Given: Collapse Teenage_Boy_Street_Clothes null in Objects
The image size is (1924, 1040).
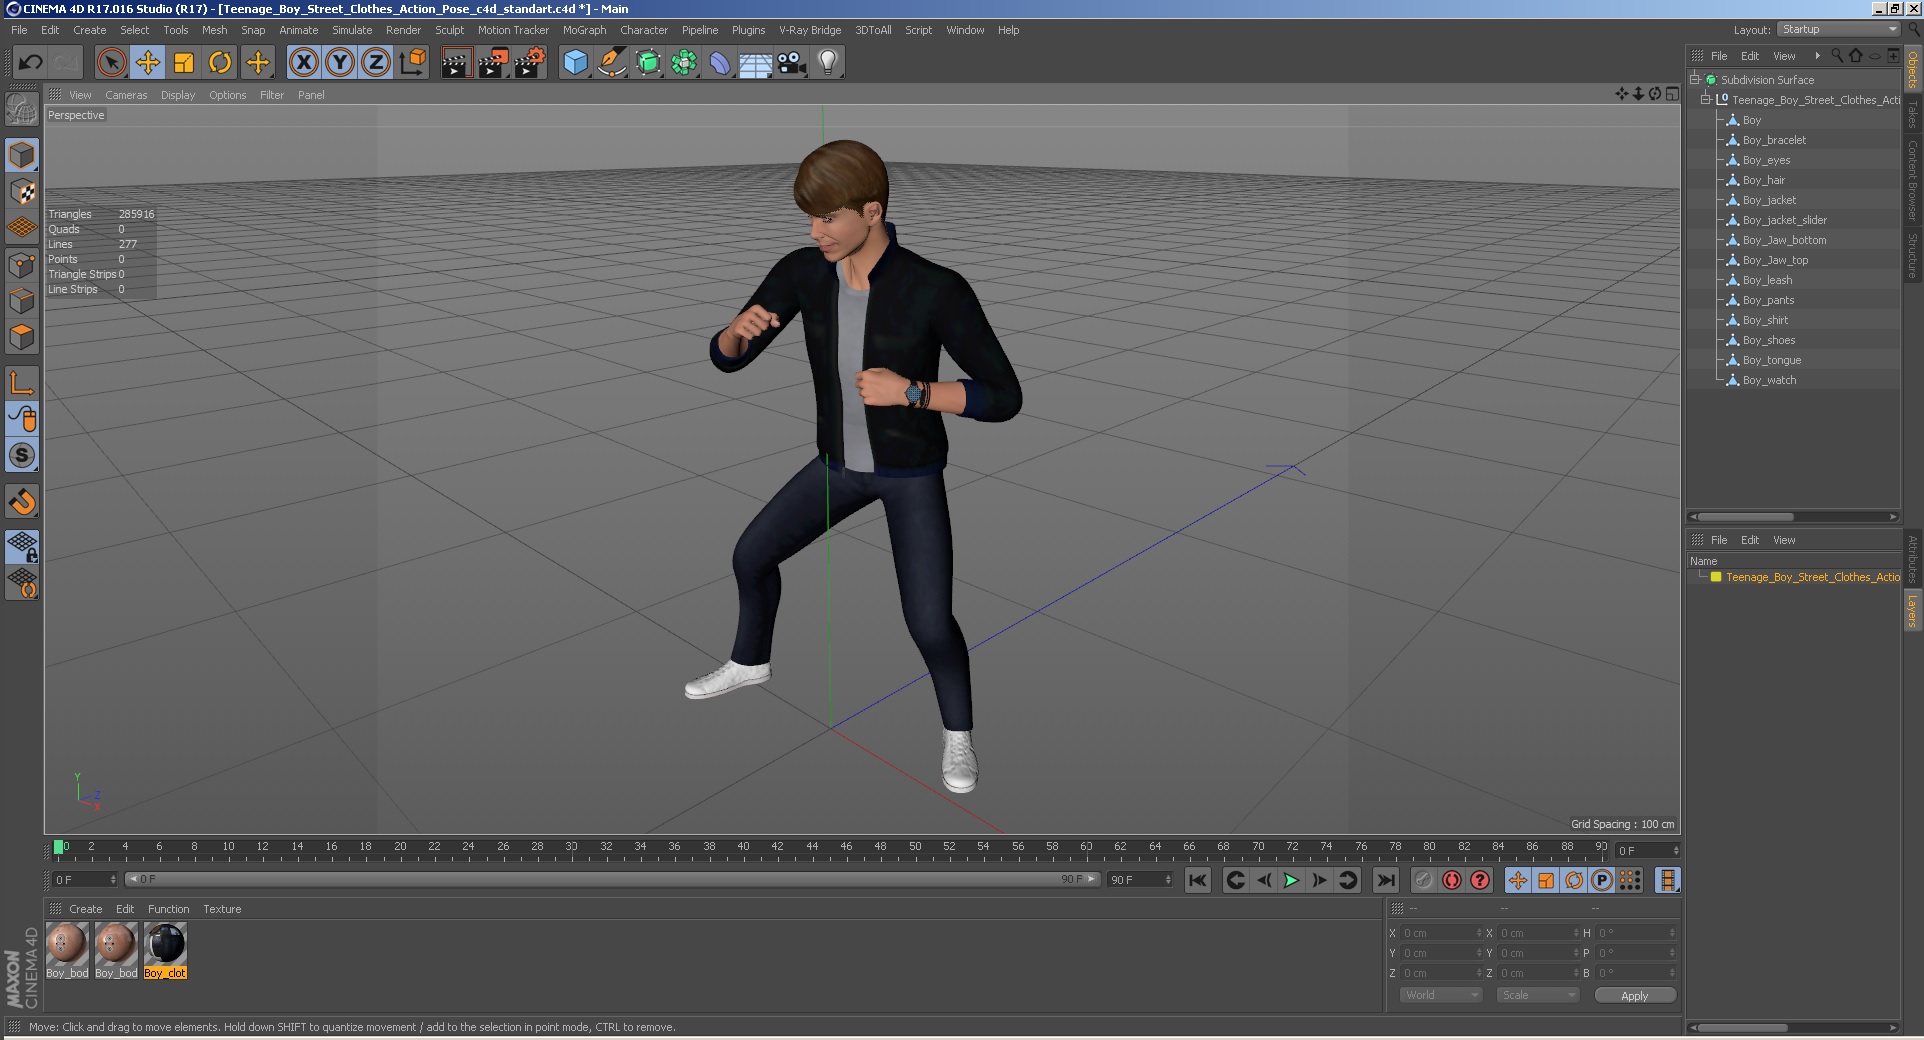Looking at the screenshot, I should (x=1705, y=99).
